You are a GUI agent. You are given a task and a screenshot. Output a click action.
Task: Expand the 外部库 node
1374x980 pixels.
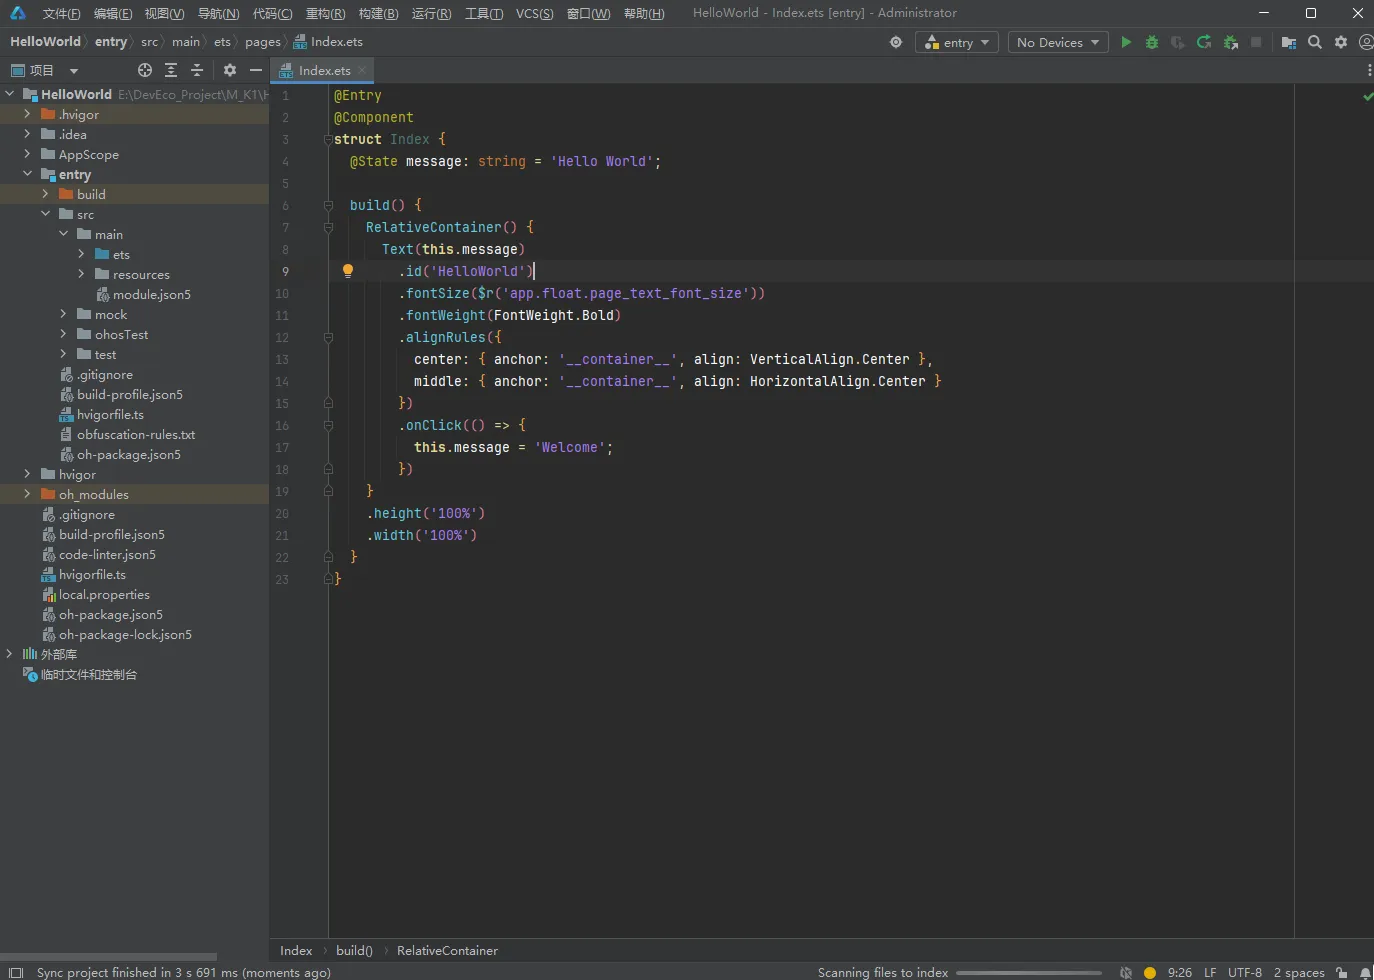click(9, 654)
